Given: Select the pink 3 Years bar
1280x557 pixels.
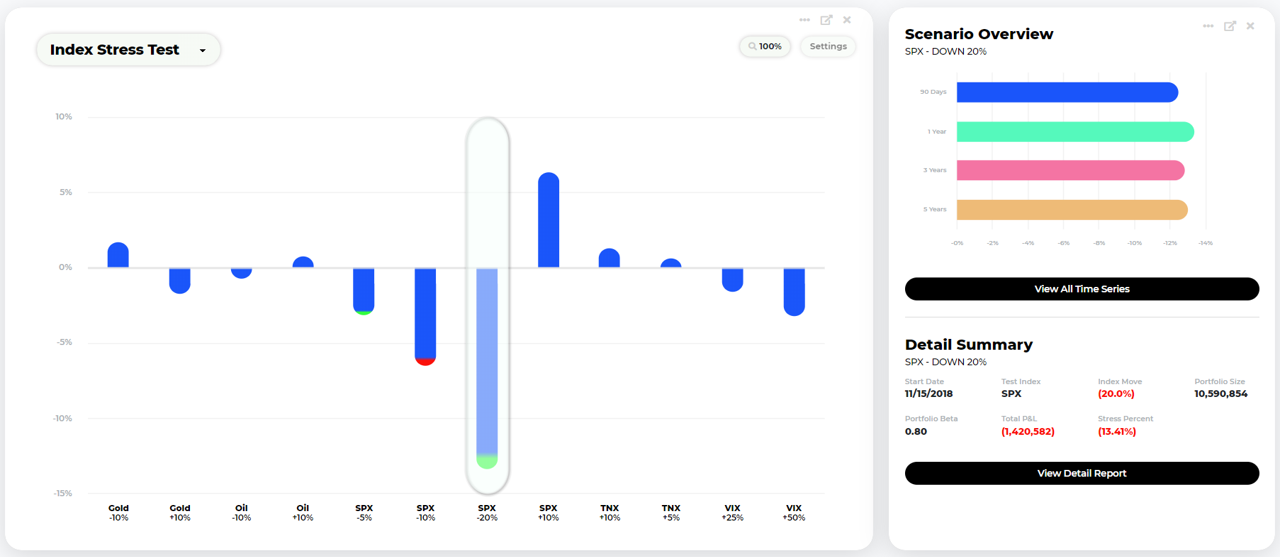Looking at the screenshot, I should coord(1071,171).
